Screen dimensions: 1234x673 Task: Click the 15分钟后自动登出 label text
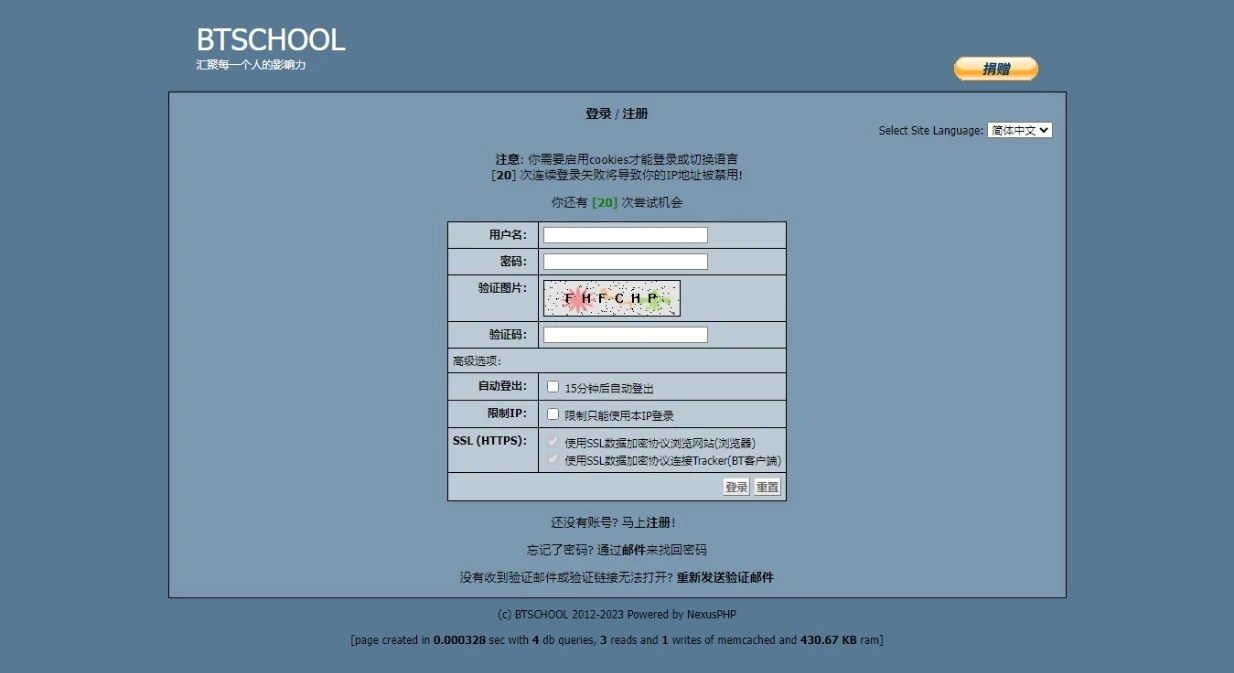[x=609, y=389]
